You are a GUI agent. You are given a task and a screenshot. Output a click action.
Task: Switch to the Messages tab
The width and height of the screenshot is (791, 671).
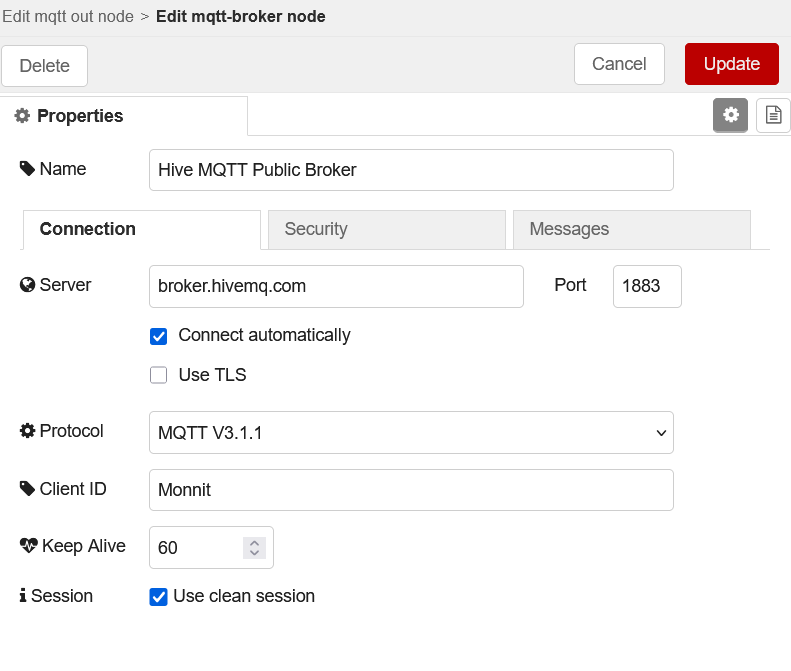point(632,230)
